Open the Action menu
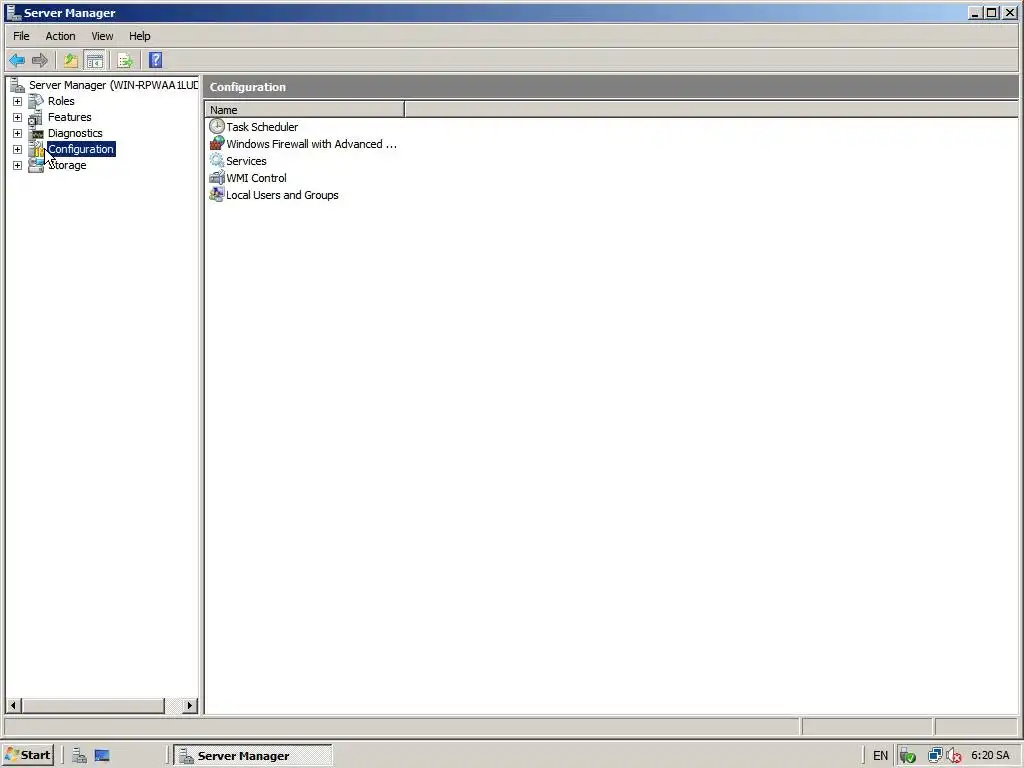Image resolution: width=1024 pixels, height=768 pixels. (60, 36)
